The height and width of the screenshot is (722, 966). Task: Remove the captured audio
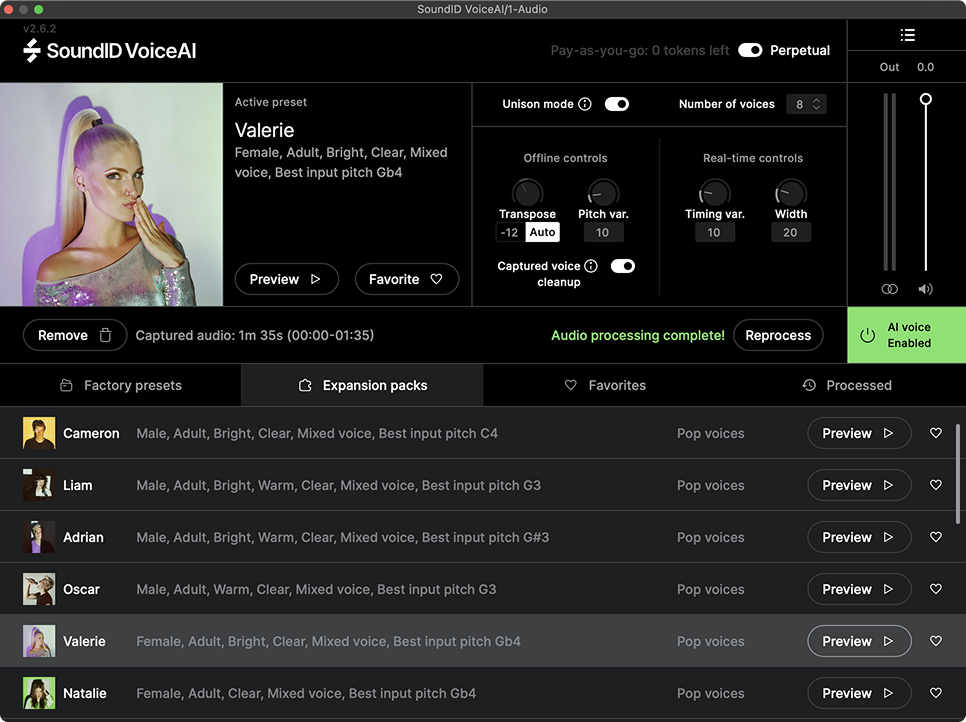(x=75, y=335)
